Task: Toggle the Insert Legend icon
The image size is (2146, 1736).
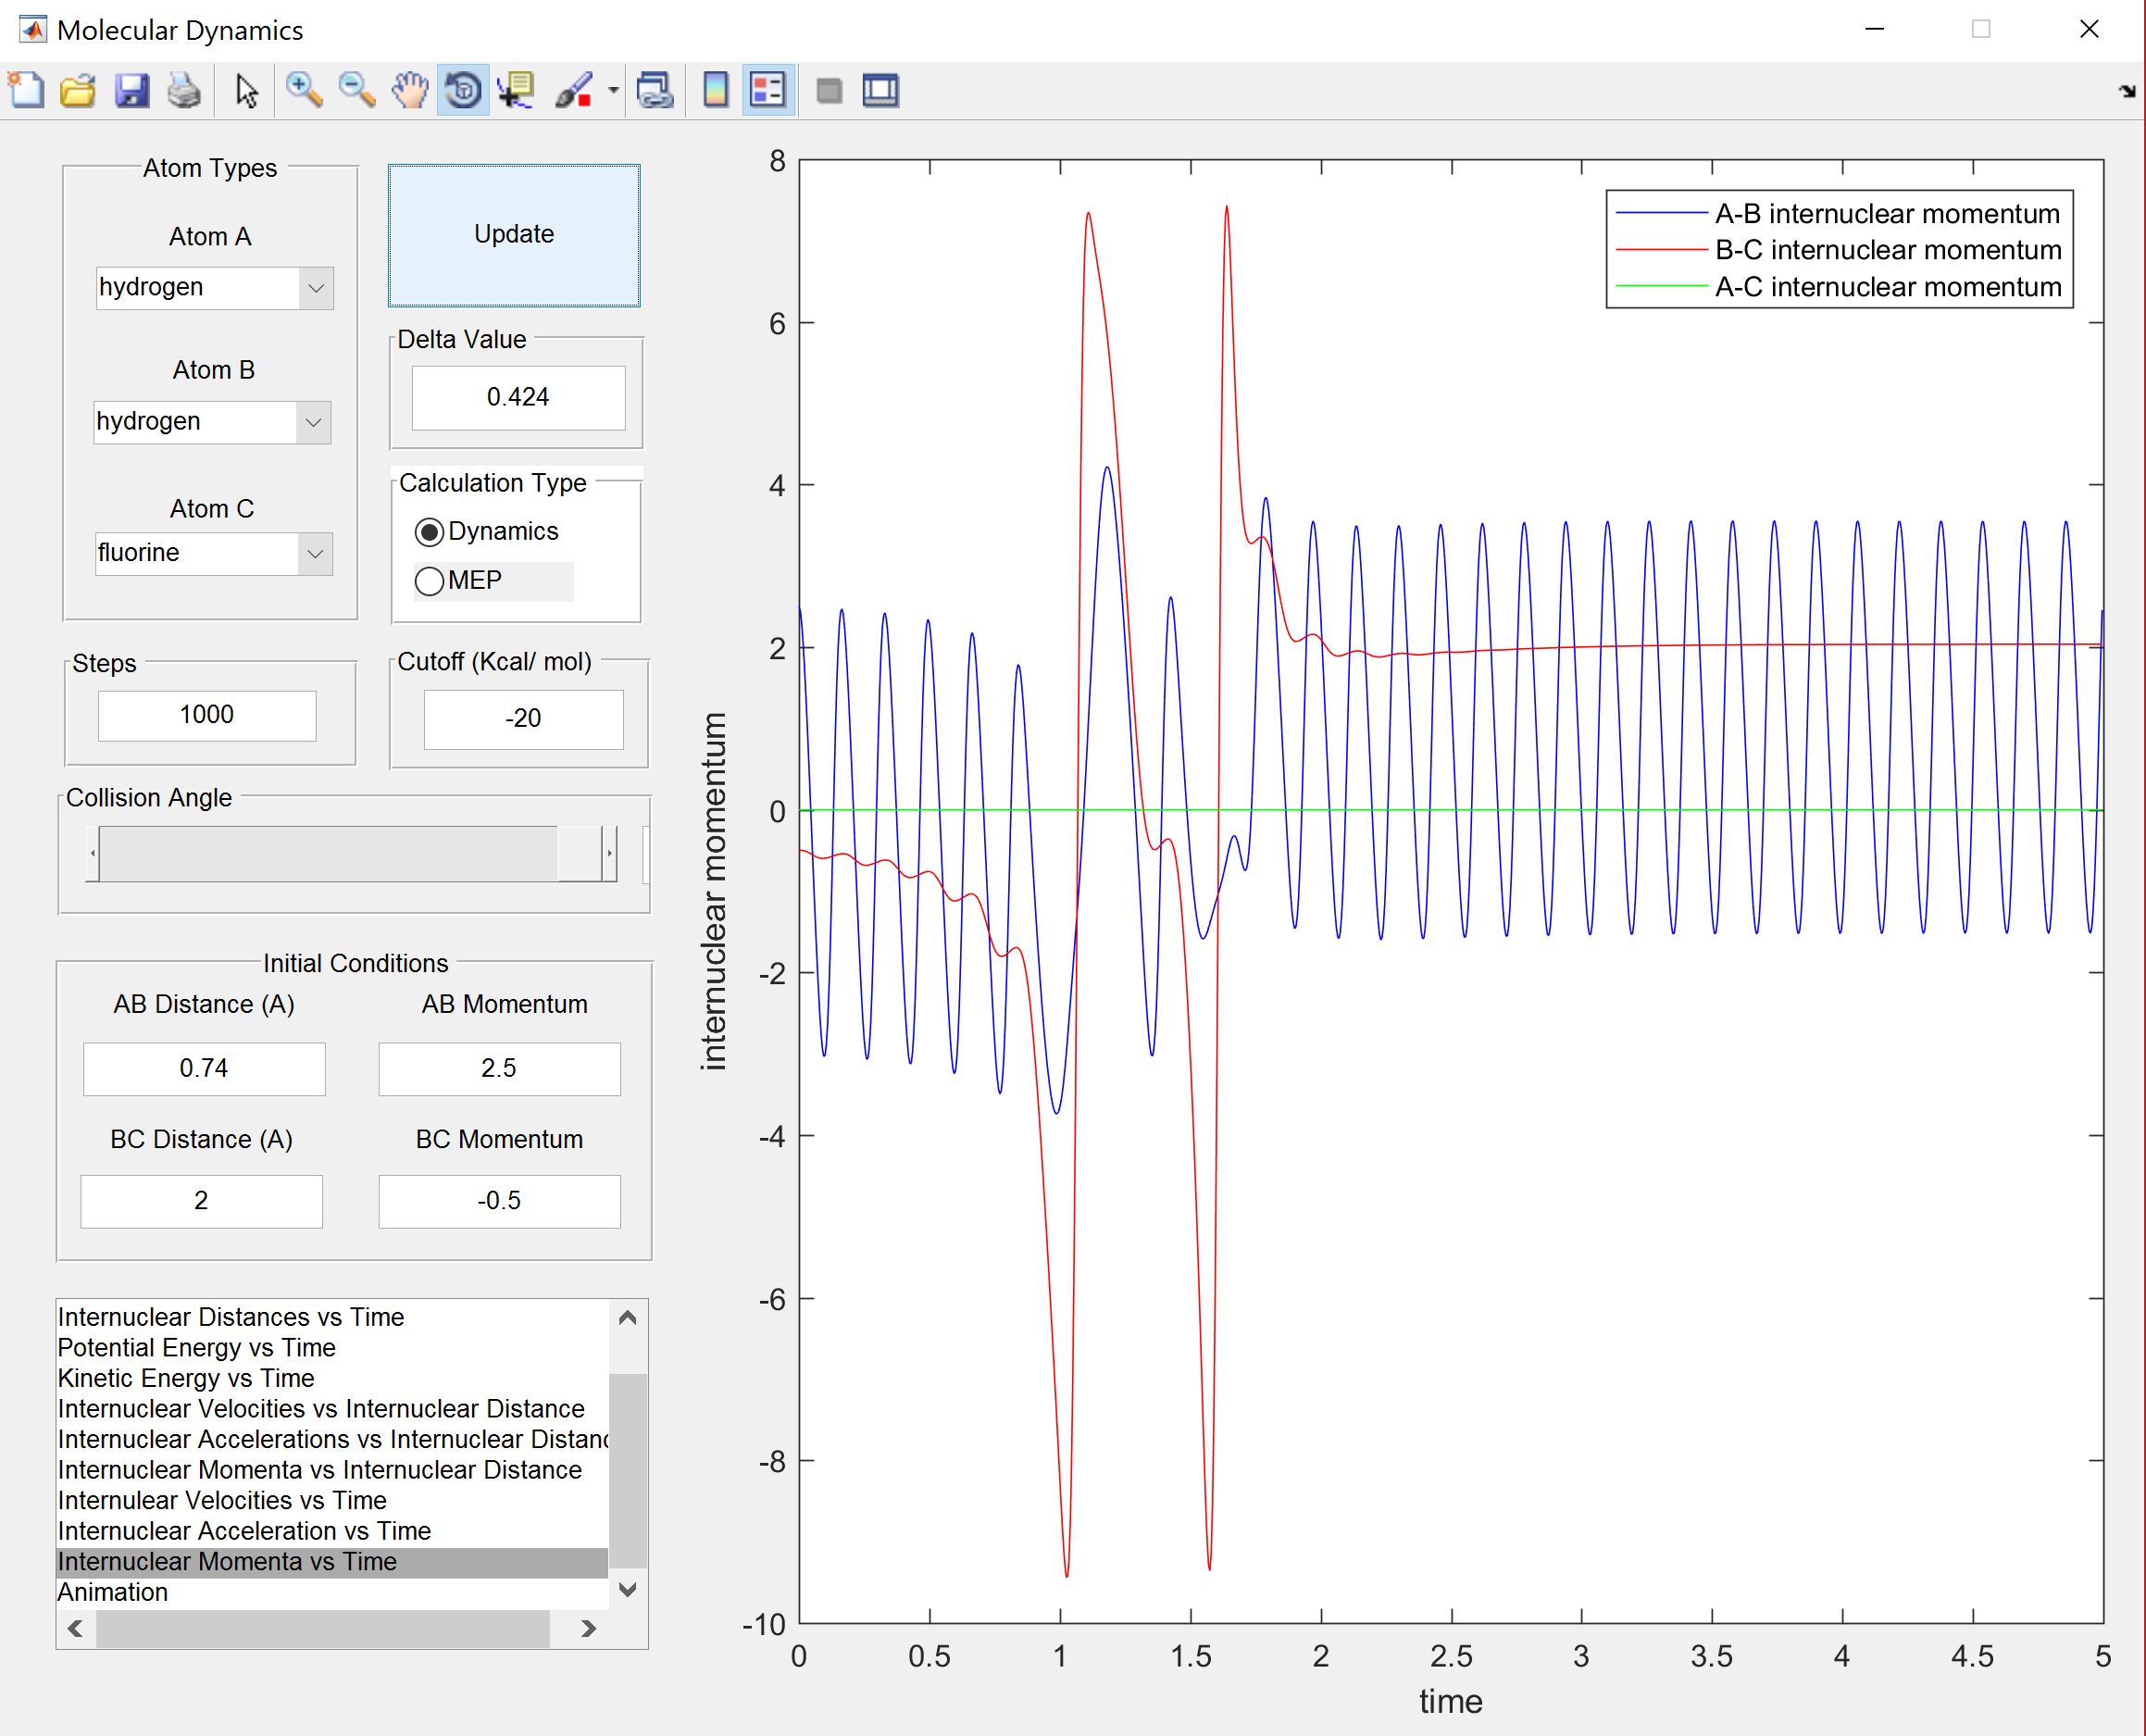Action: click(x=768, y=91)
